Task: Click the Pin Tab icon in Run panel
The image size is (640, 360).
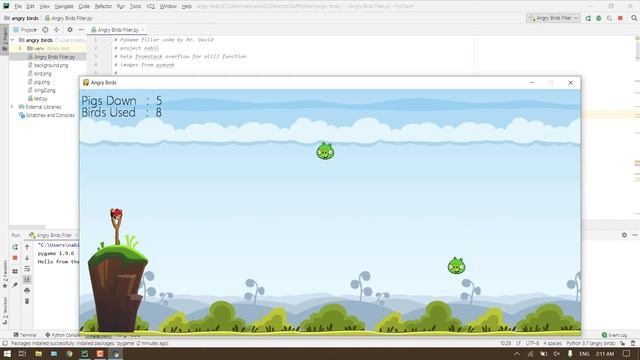Action: tap(15, 285)
